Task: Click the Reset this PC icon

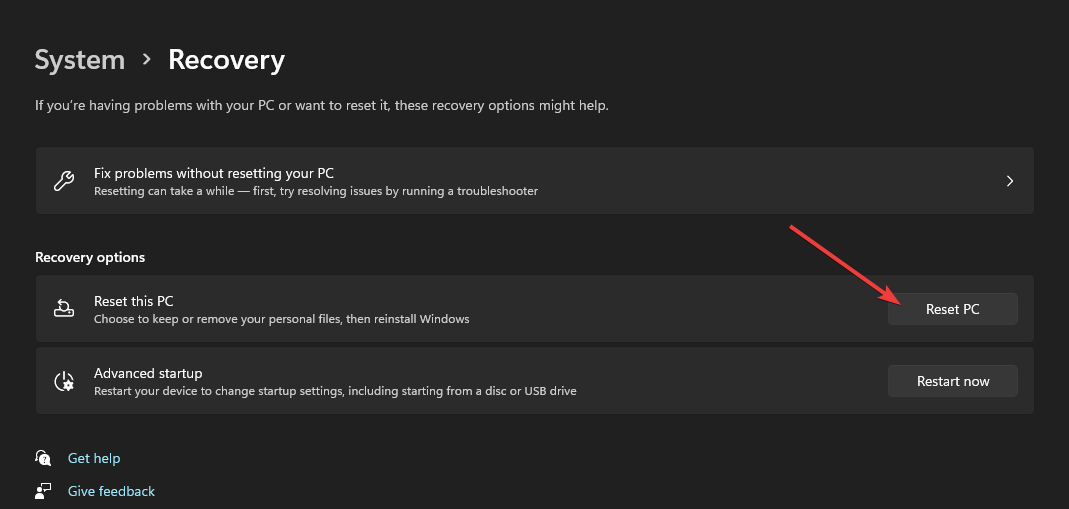Action: pyautogui.click(x=63, y=309)
